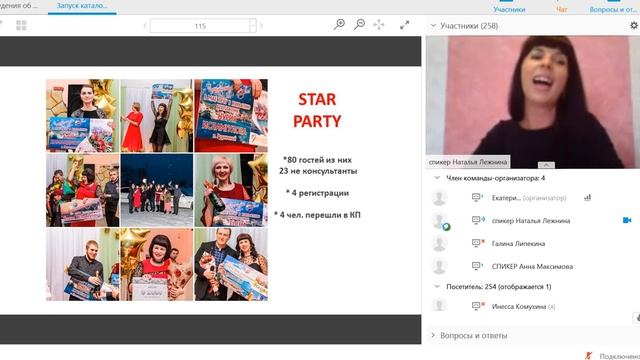Screen dimensions: 640x360
Task: Click the zoom in magnifier icon
Action: click(339, 25)
